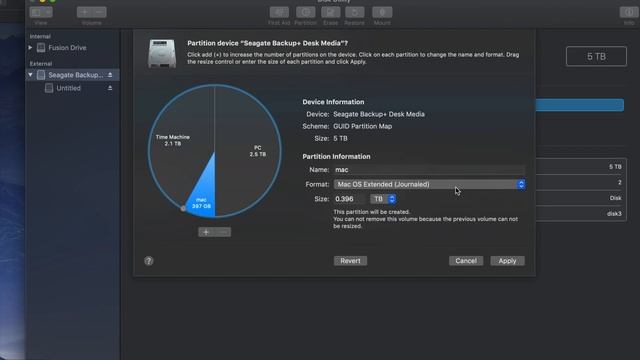The image size is (640, 360).
Task: Select Fusion Drive in the sidebar
Action: [67, 48]
